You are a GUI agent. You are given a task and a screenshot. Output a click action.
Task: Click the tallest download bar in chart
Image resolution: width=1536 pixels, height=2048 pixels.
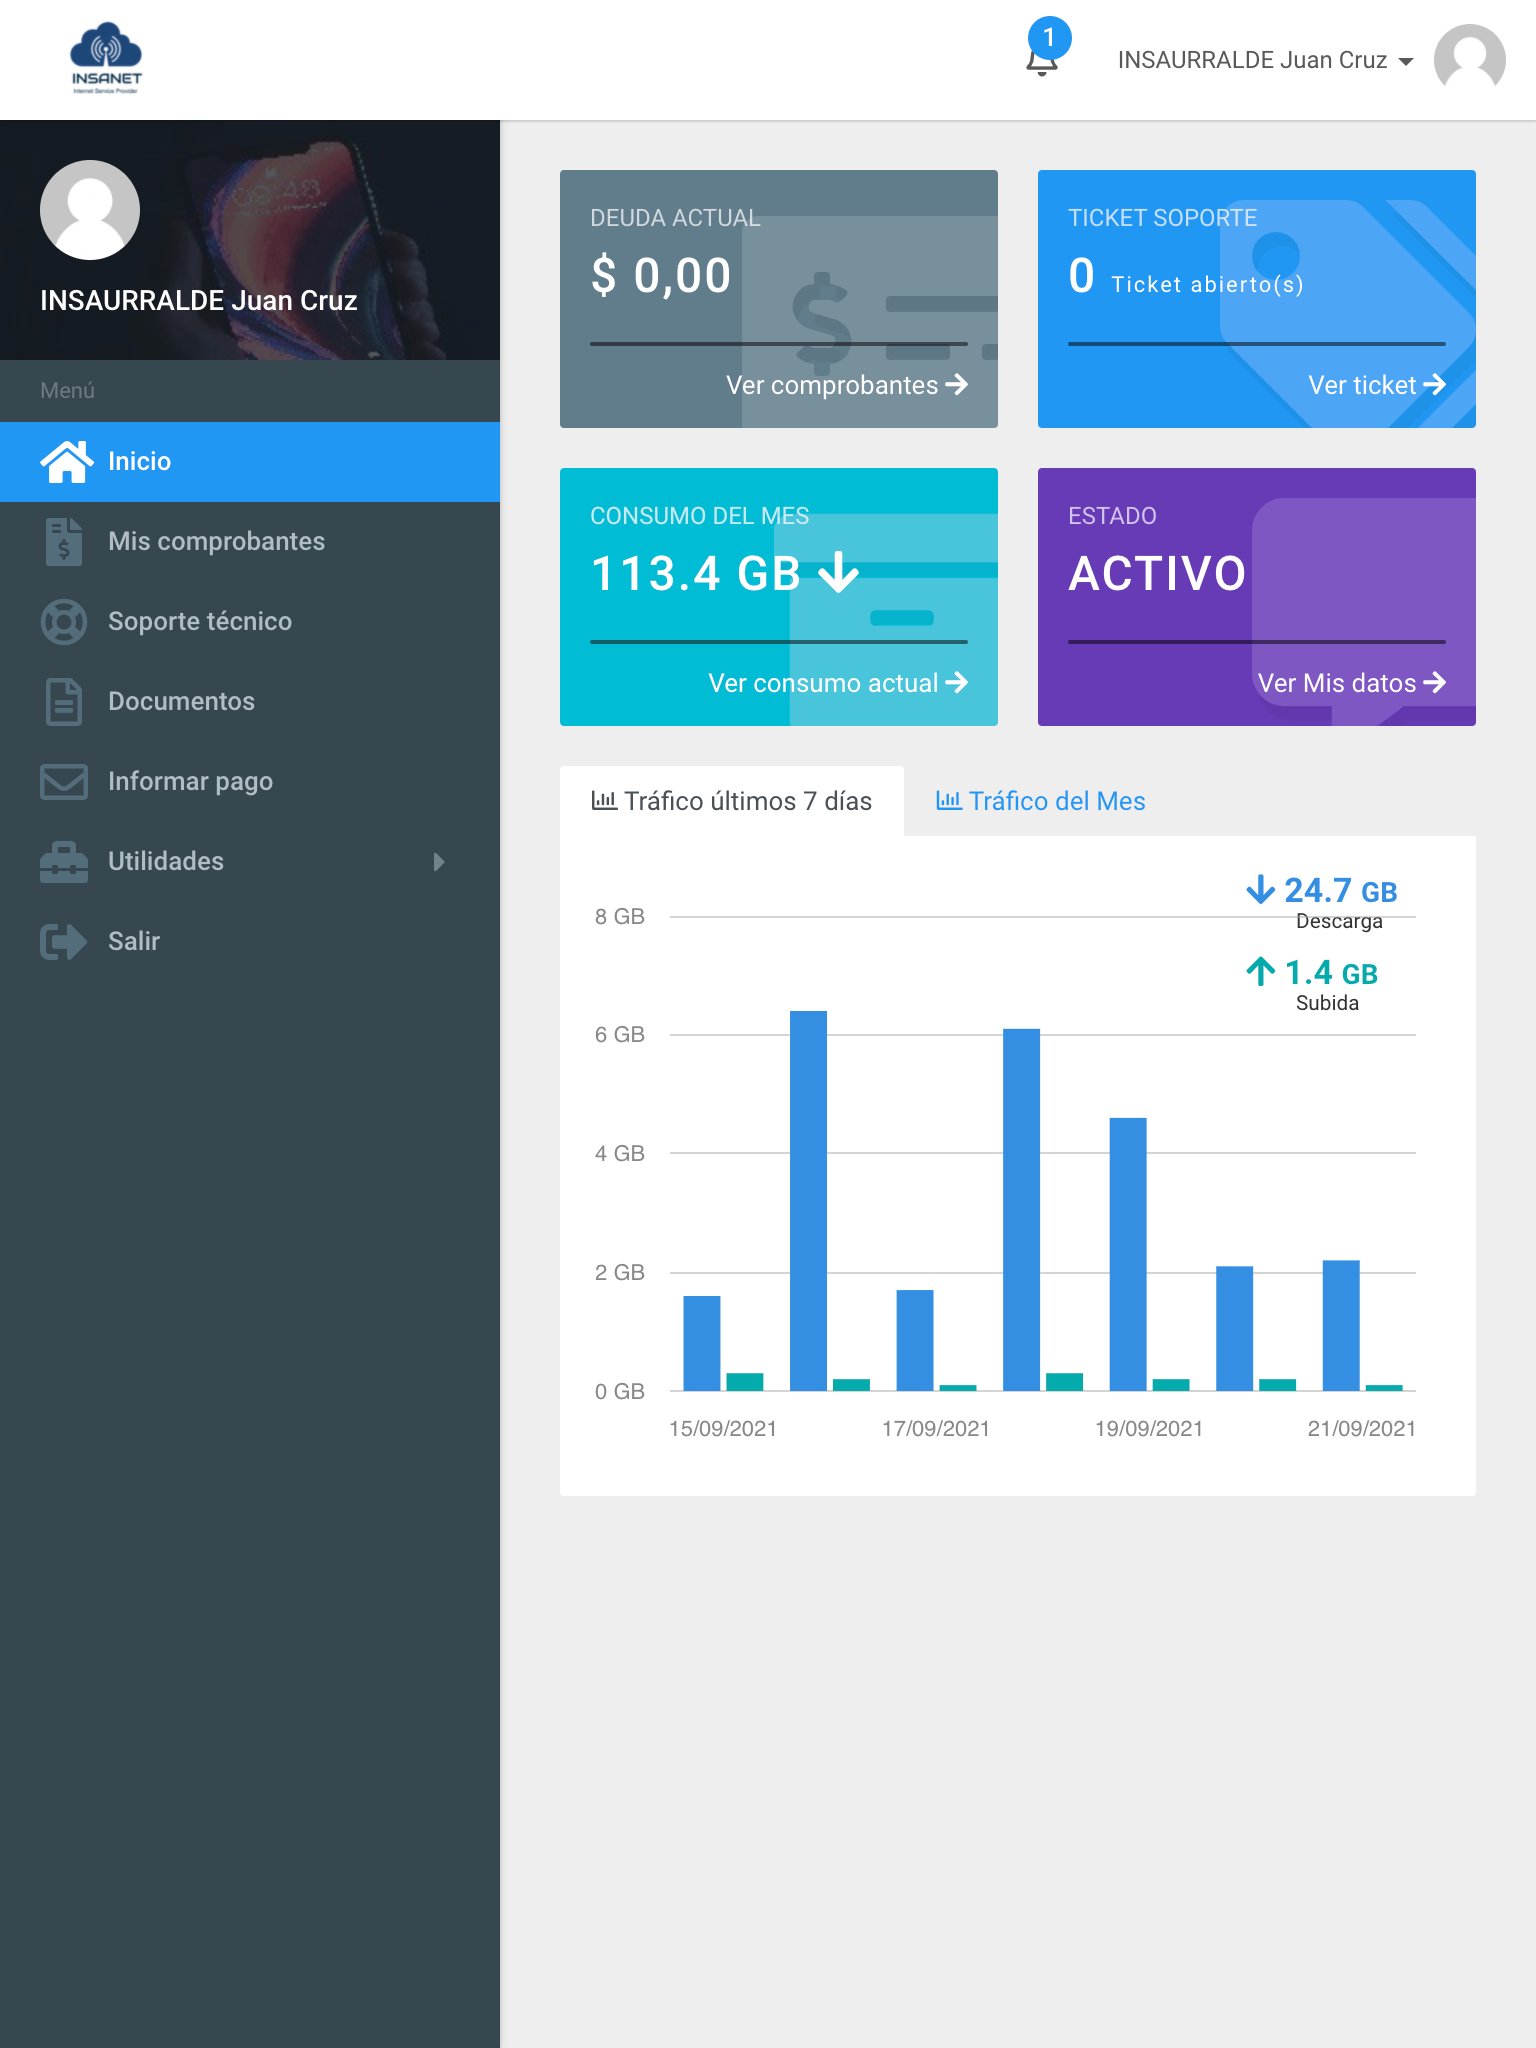(808, 1200)
